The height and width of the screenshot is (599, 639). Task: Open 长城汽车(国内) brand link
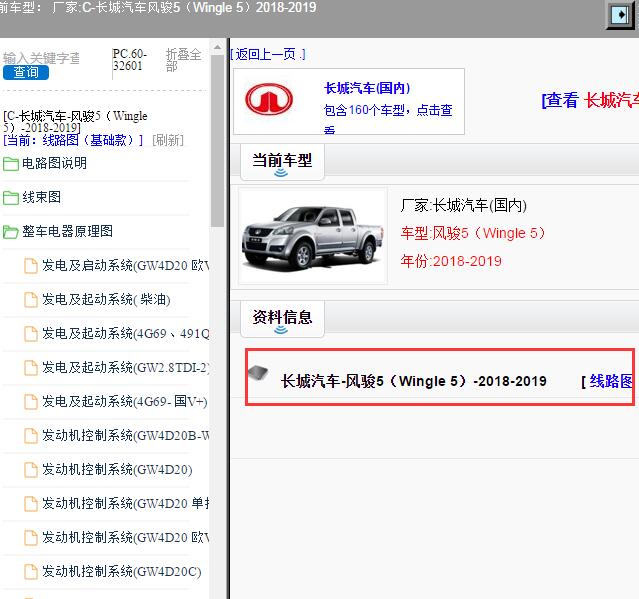tap(367, 88)
